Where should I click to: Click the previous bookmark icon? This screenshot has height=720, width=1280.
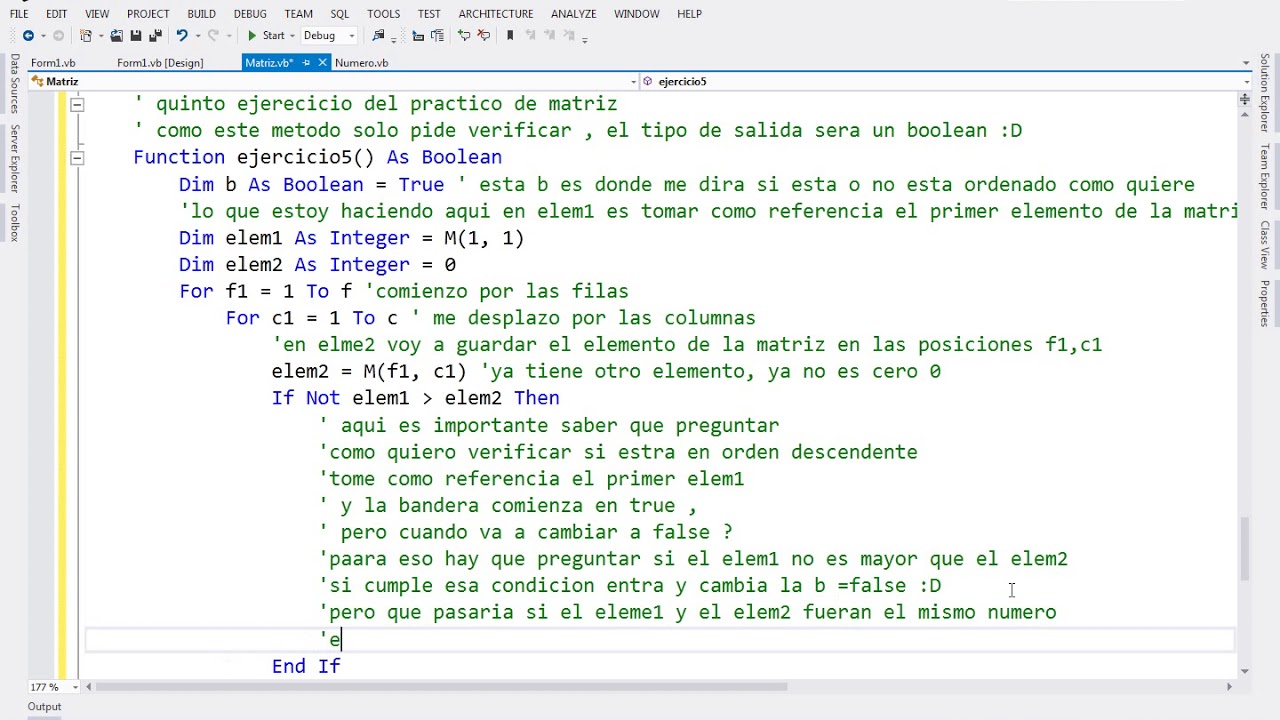point(531,35)
